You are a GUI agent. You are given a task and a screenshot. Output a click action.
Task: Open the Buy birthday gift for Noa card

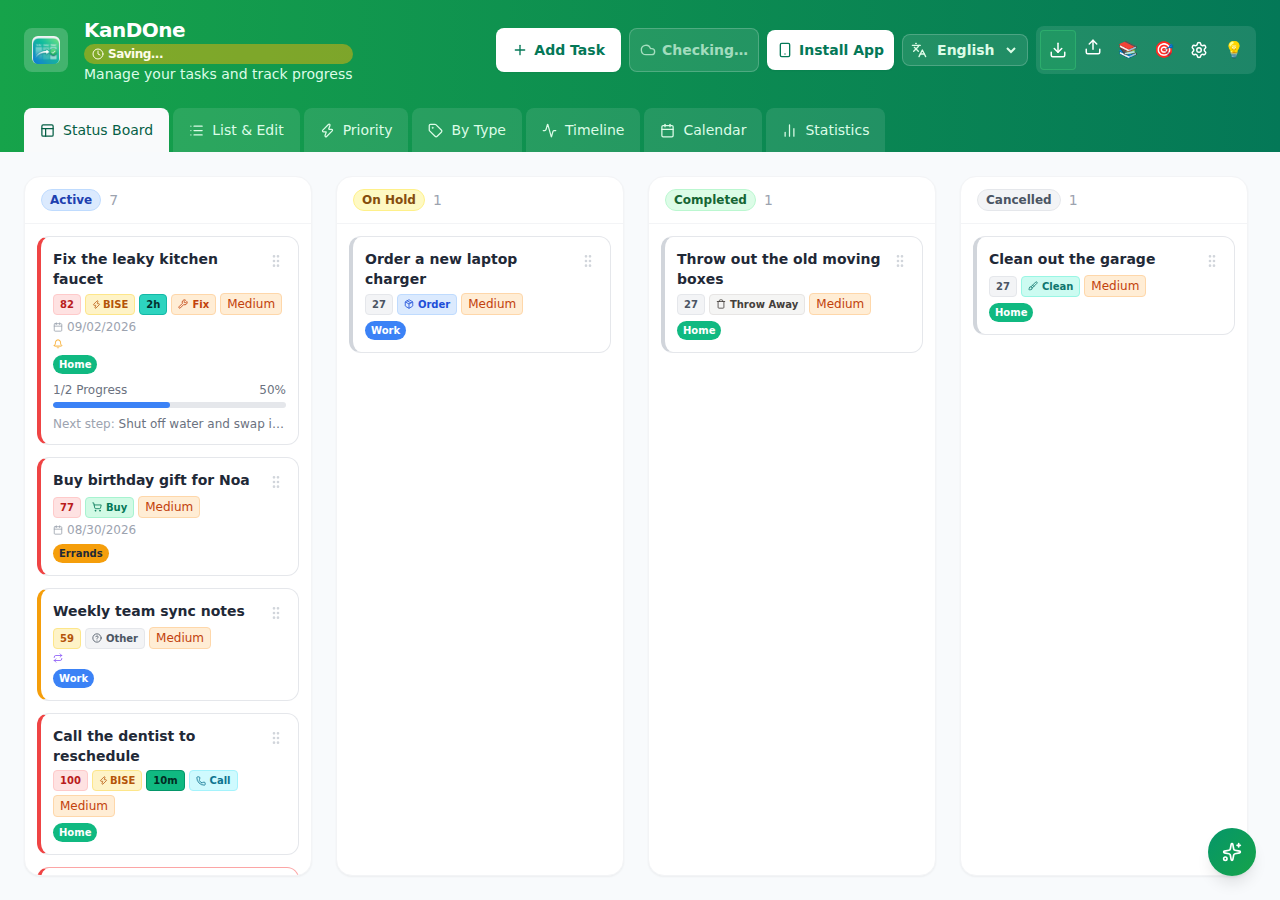[168, 516]
